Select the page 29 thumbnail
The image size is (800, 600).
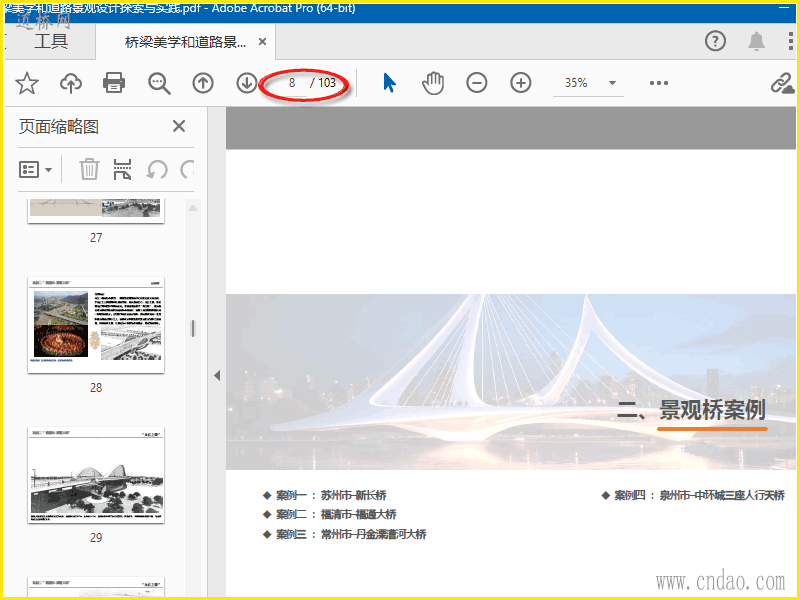[x=96, y=476]
